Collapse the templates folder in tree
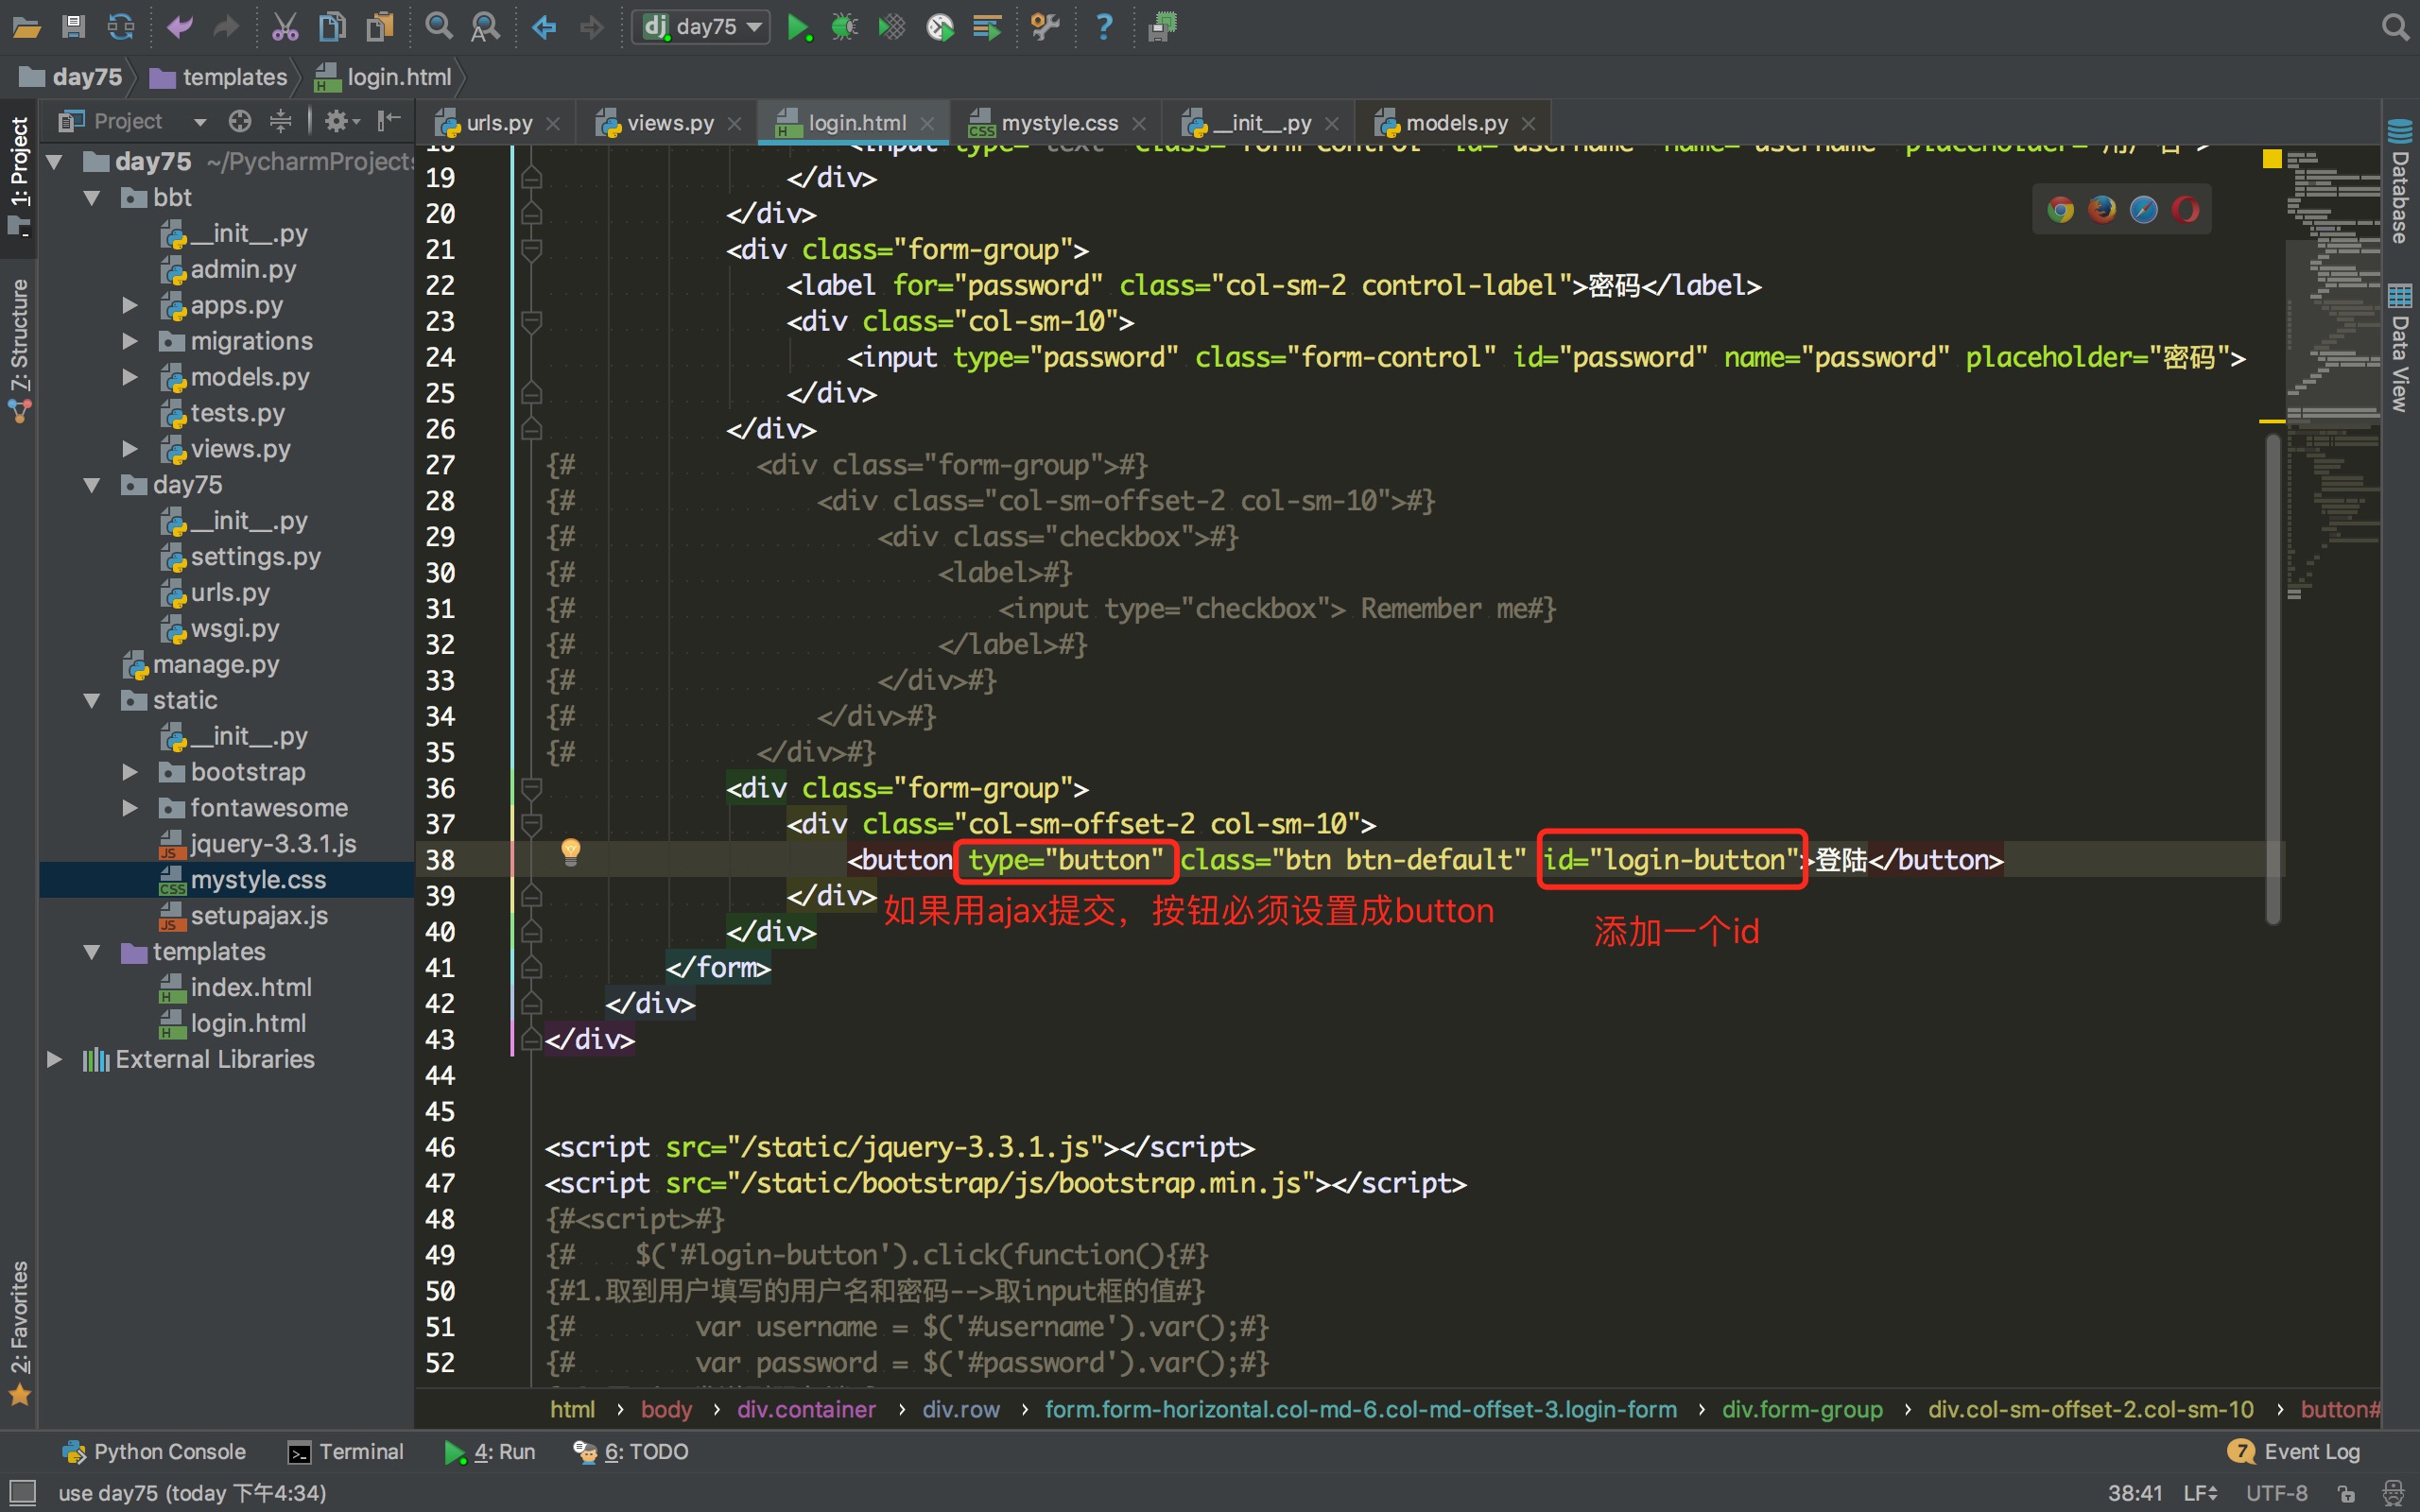 (x=92, y=951)
